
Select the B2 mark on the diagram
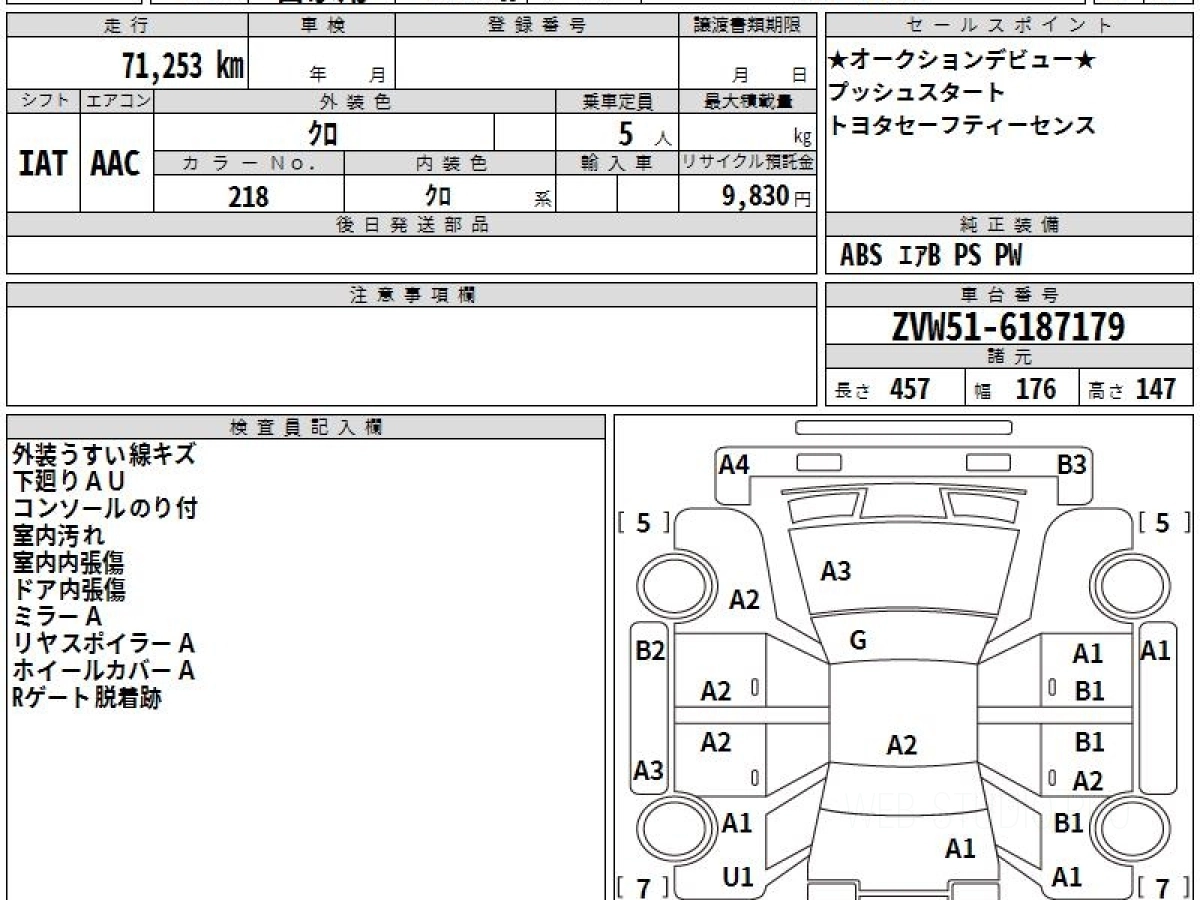point(650,651)
